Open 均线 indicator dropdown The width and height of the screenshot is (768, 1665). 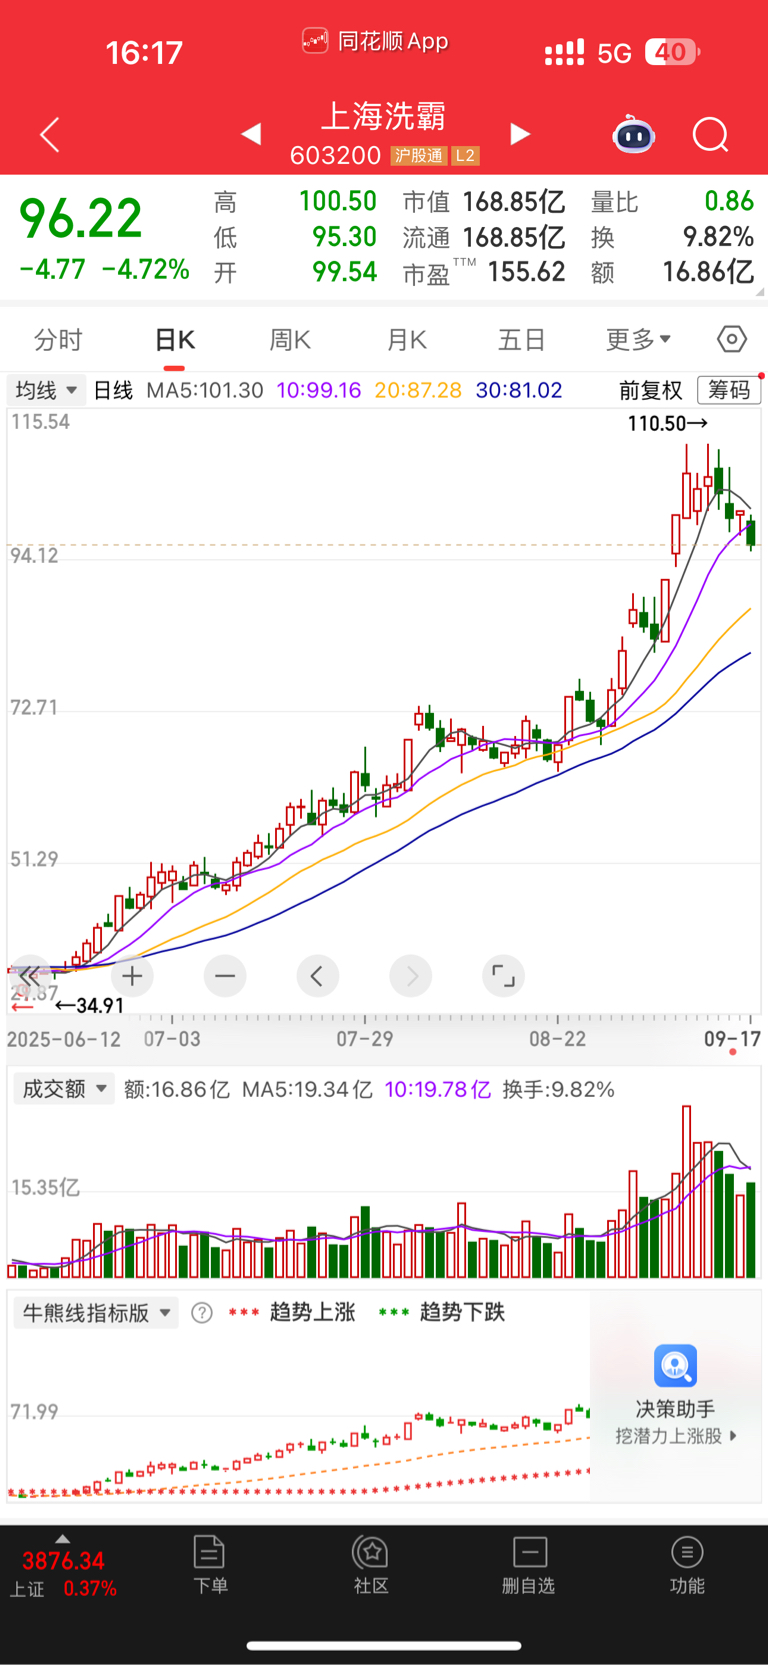click(x=46, y=390)
